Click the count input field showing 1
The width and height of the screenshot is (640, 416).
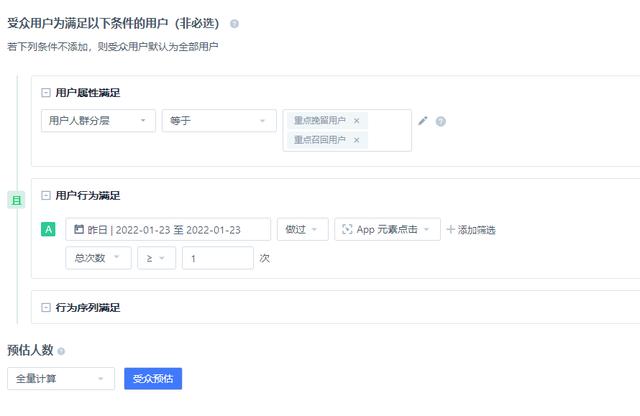217,258
